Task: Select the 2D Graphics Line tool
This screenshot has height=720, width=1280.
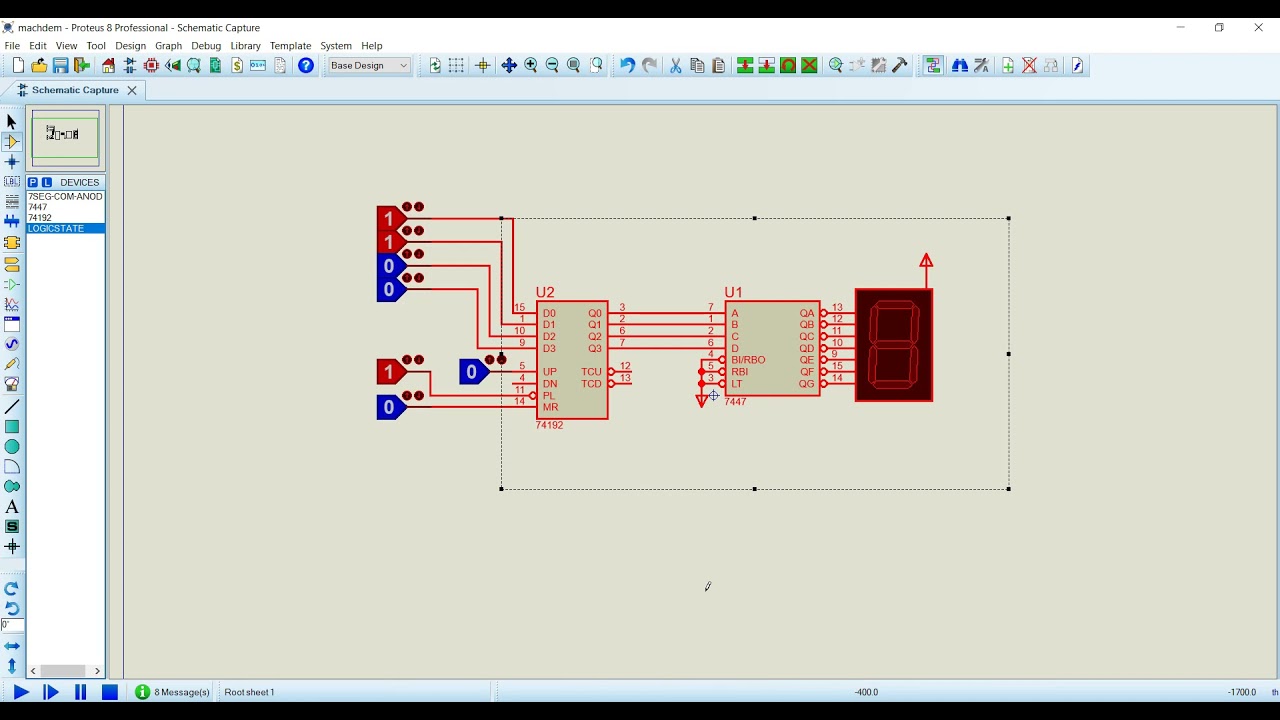Action: (x=12, y=408)
